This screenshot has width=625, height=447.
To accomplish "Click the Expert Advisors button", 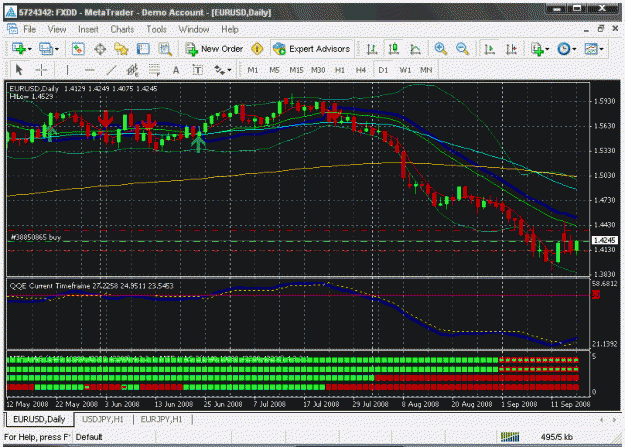I will click(312, 49).
